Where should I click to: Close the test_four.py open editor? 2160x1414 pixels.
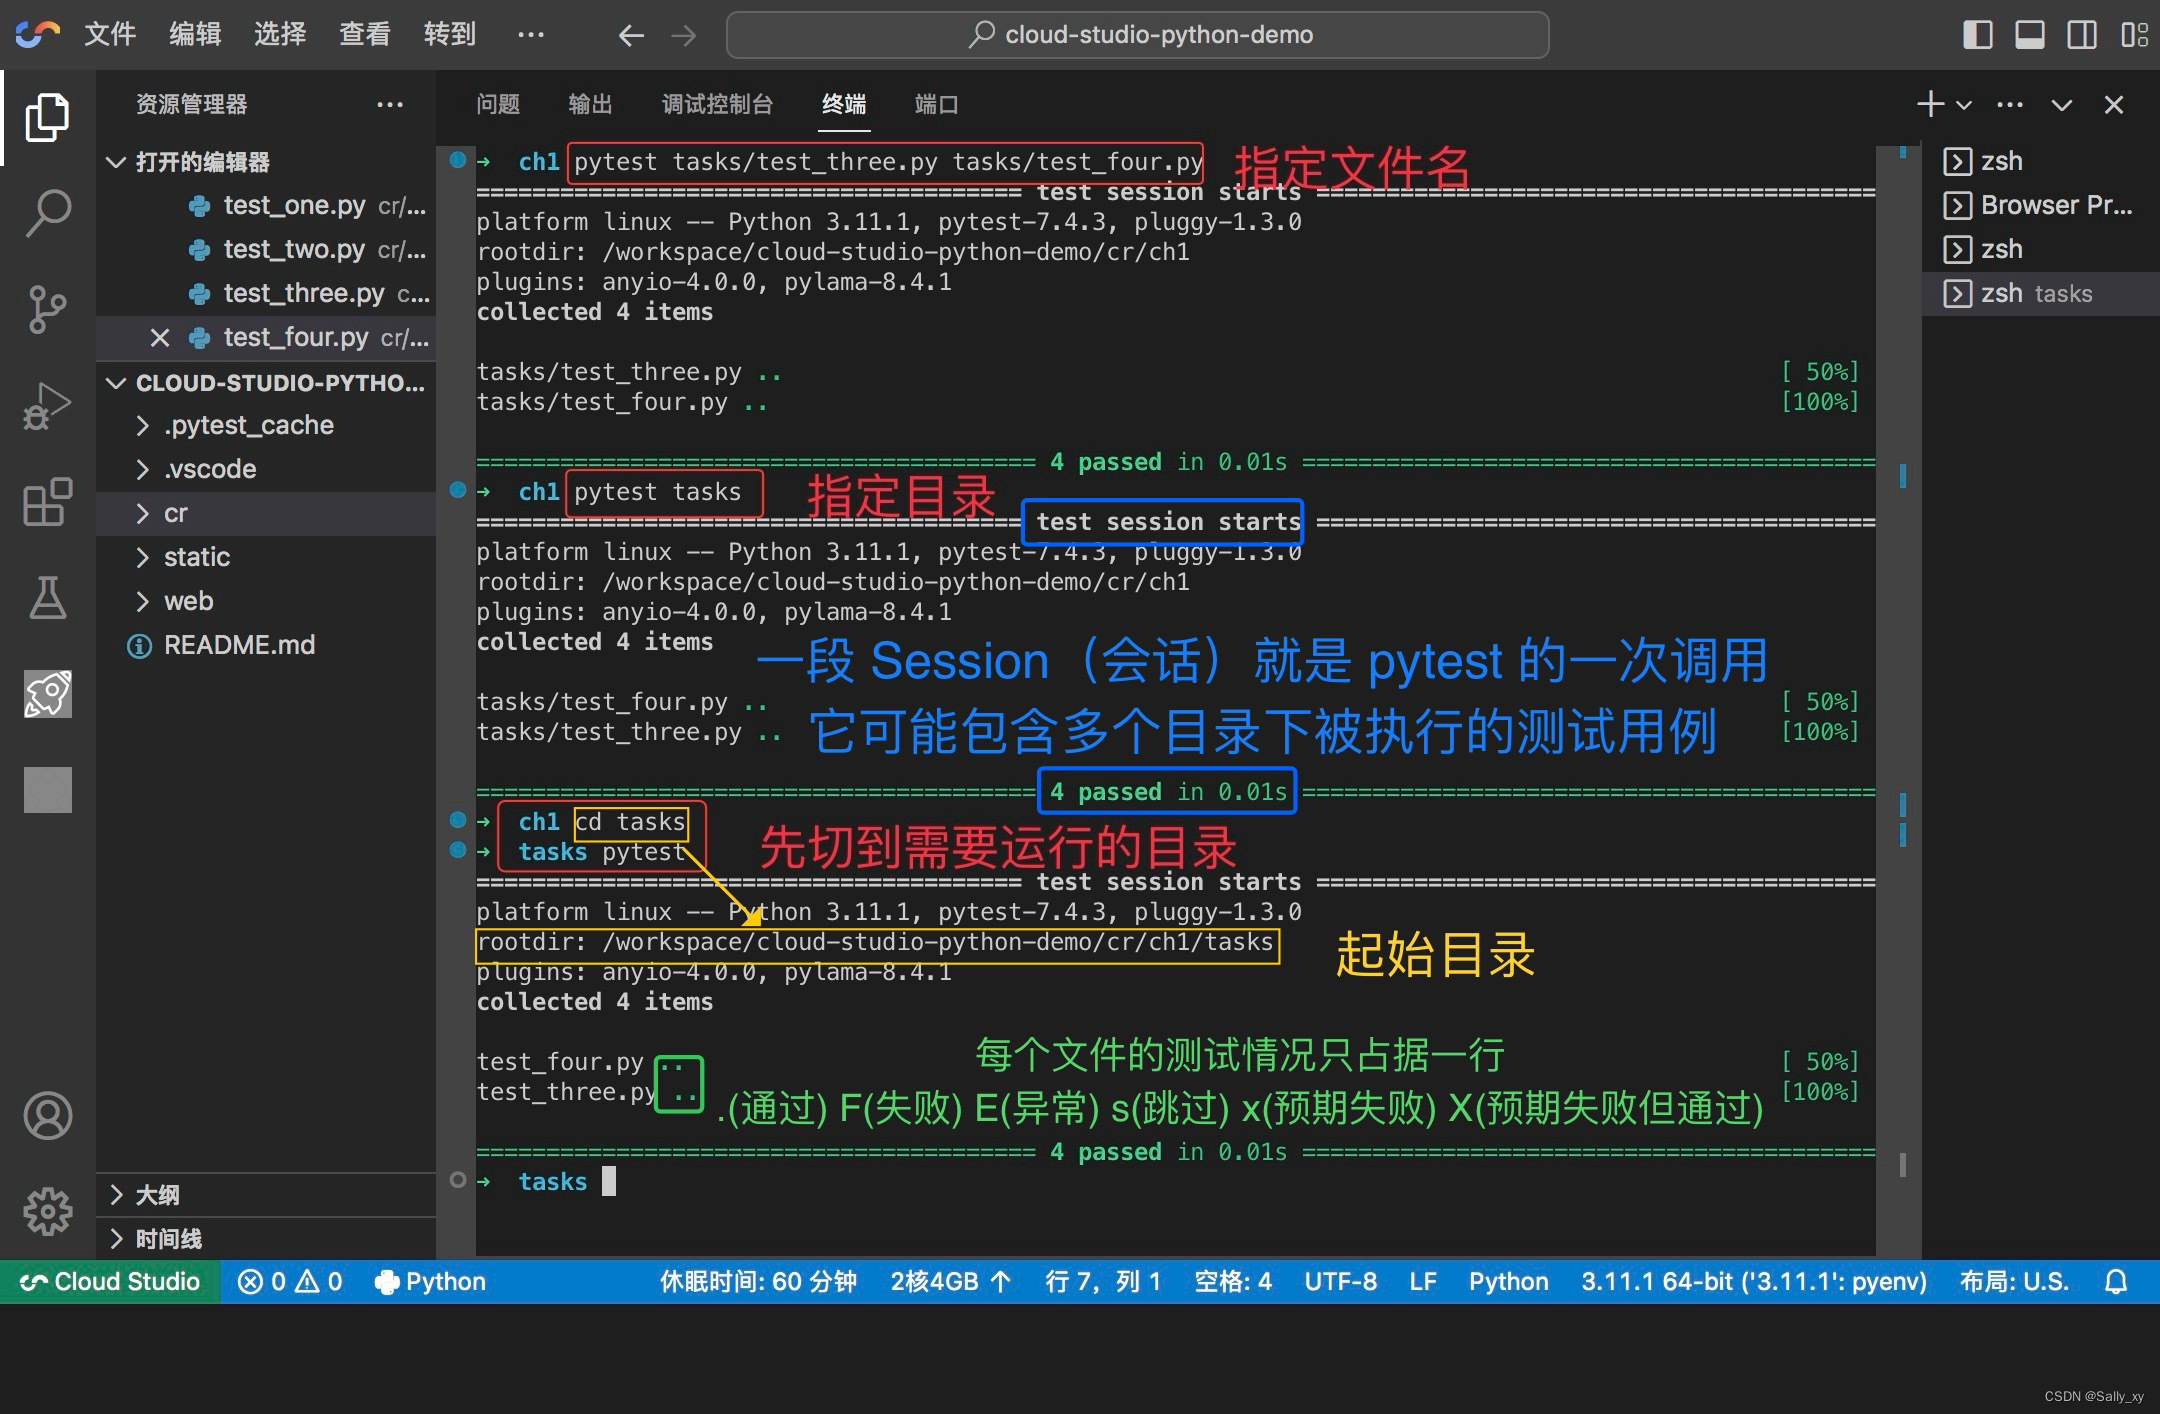[160, 337]
